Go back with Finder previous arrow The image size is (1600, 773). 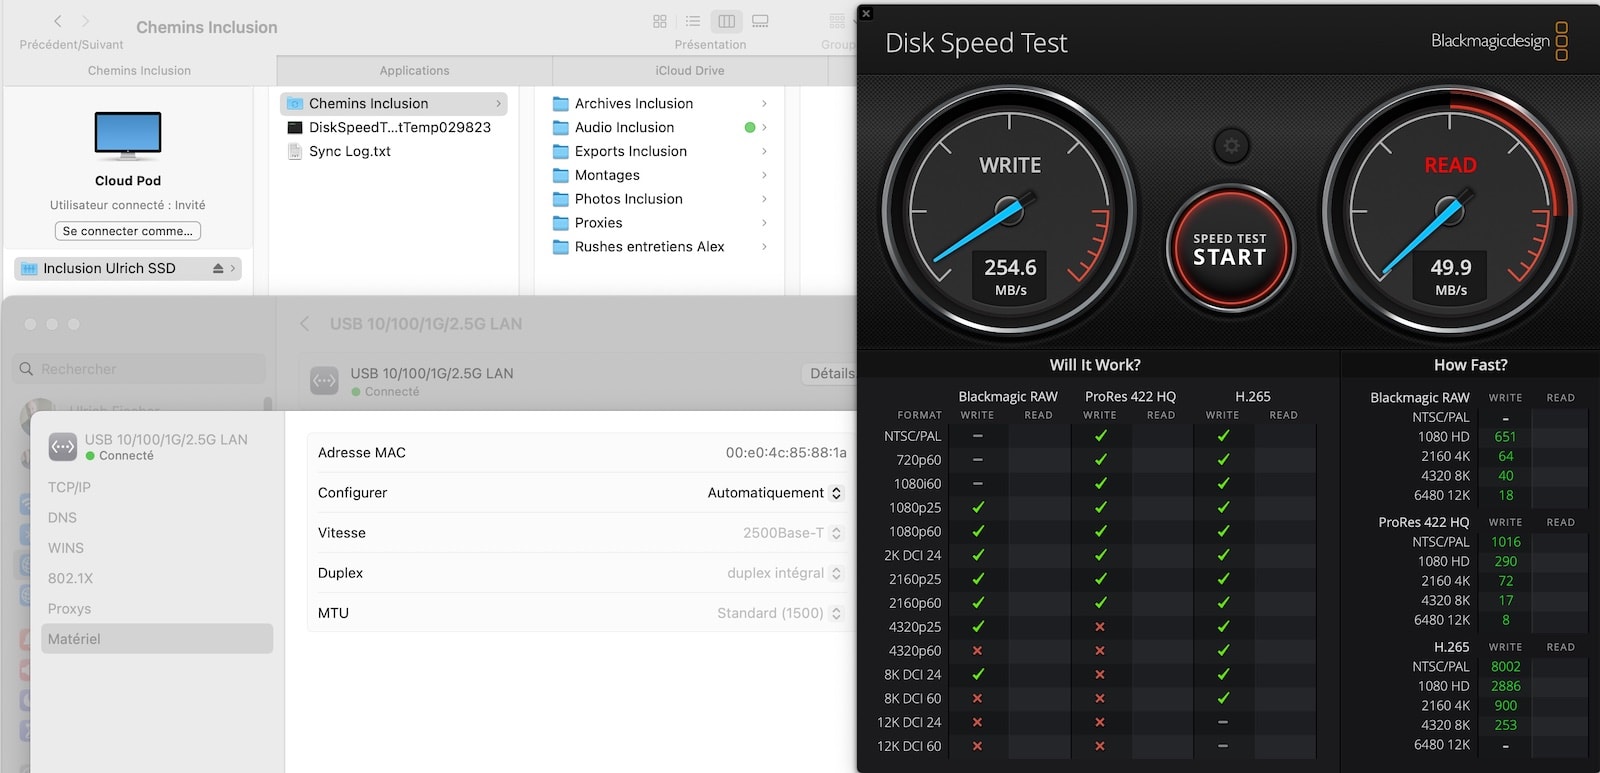58,21
